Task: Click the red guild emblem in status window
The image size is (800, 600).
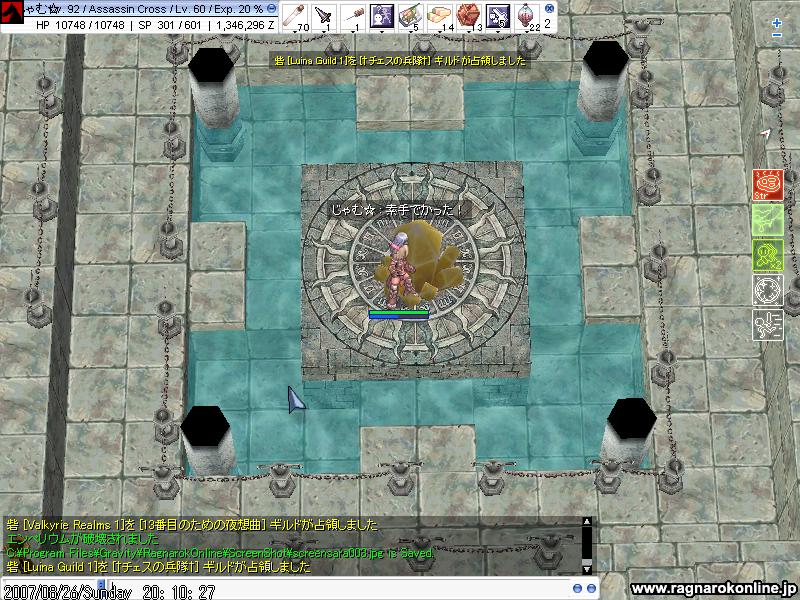Action: pyautogui.click(x=11, y=11)
